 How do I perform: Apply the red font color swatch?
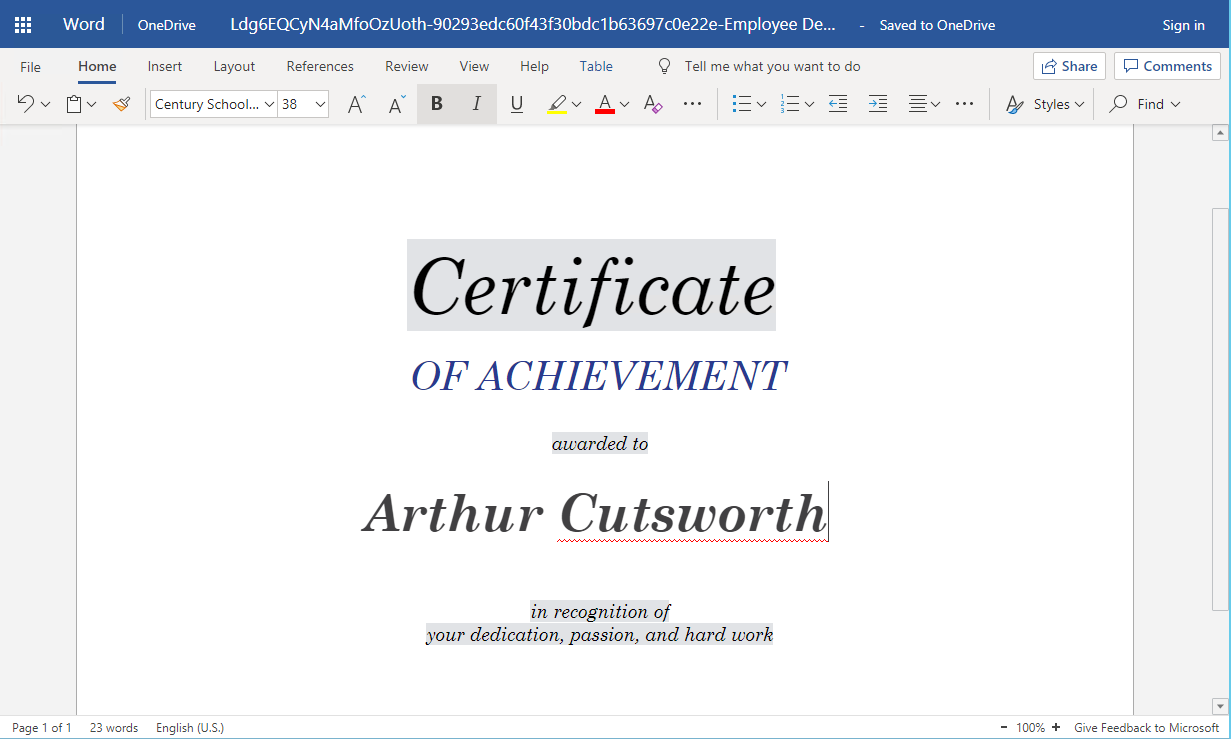click(x=604, y=104)
